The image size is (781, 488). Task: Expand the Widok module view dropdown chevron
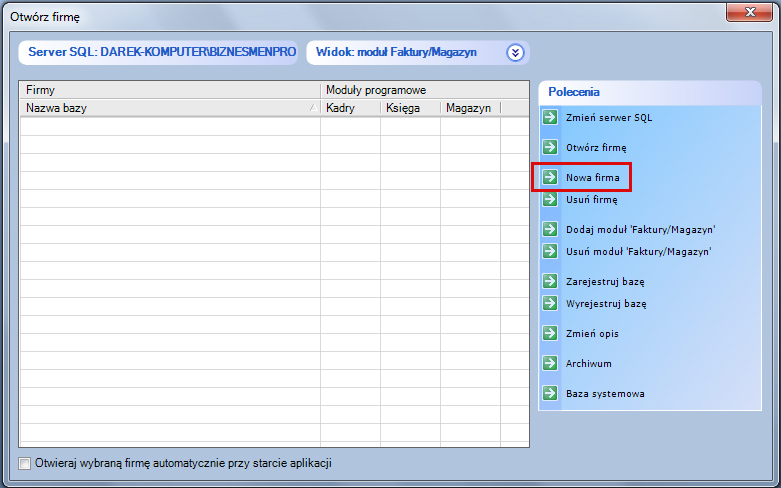pyautogui.click(x=515, y=52)
